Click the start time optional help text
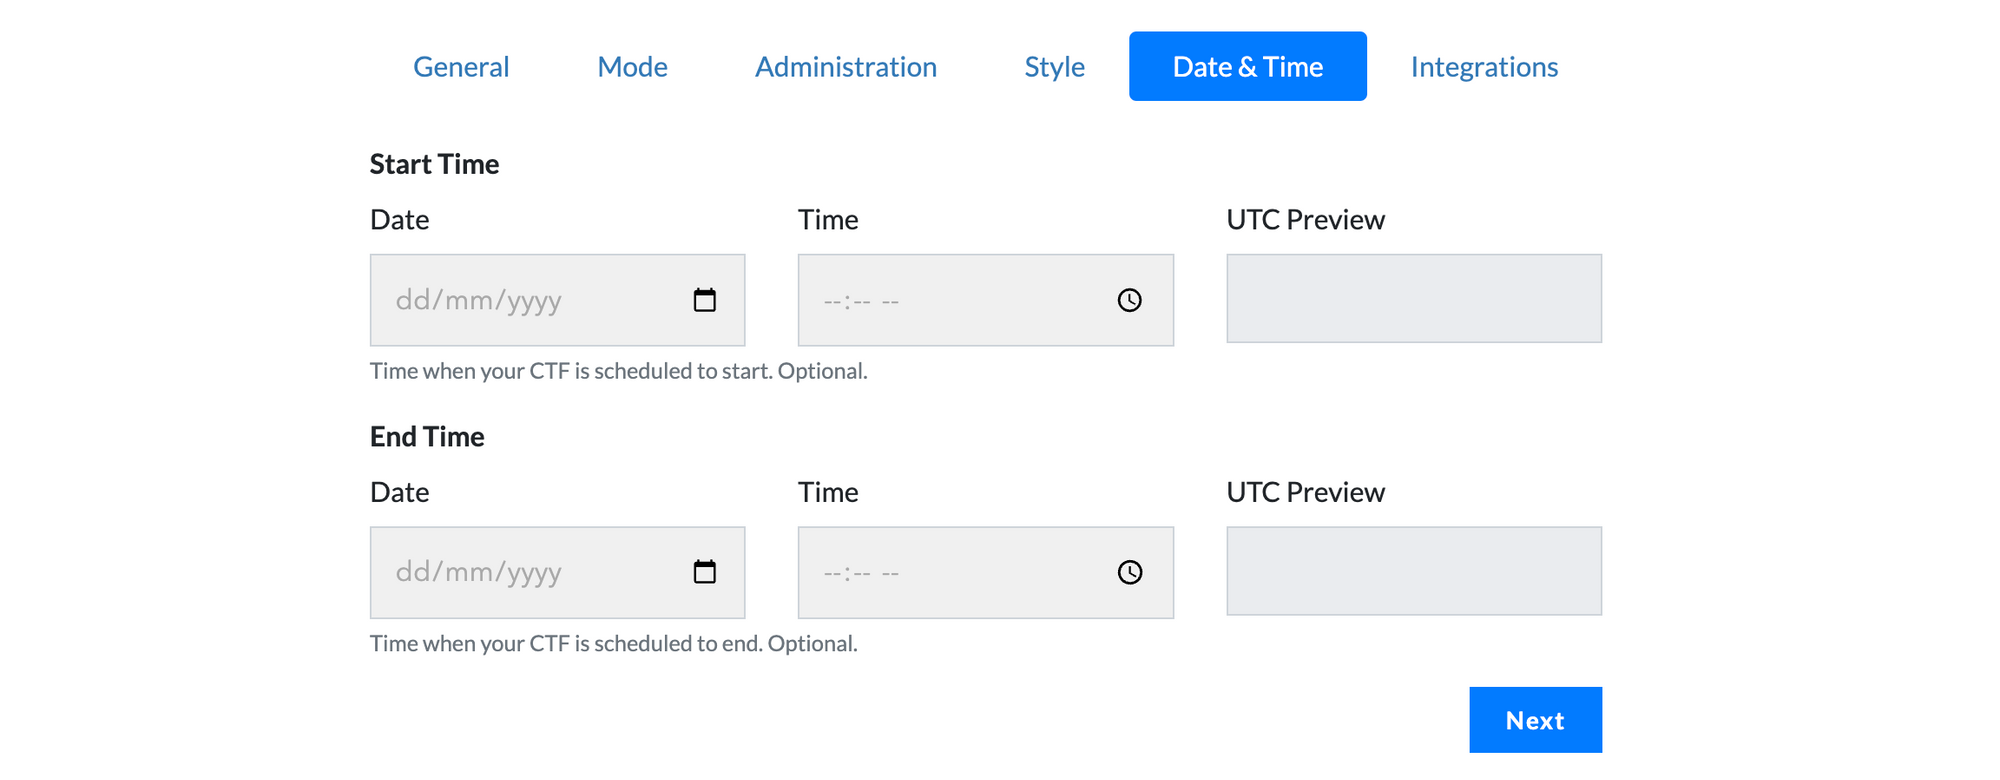Viewport: 2000px width, 780px height. (619, 370)
